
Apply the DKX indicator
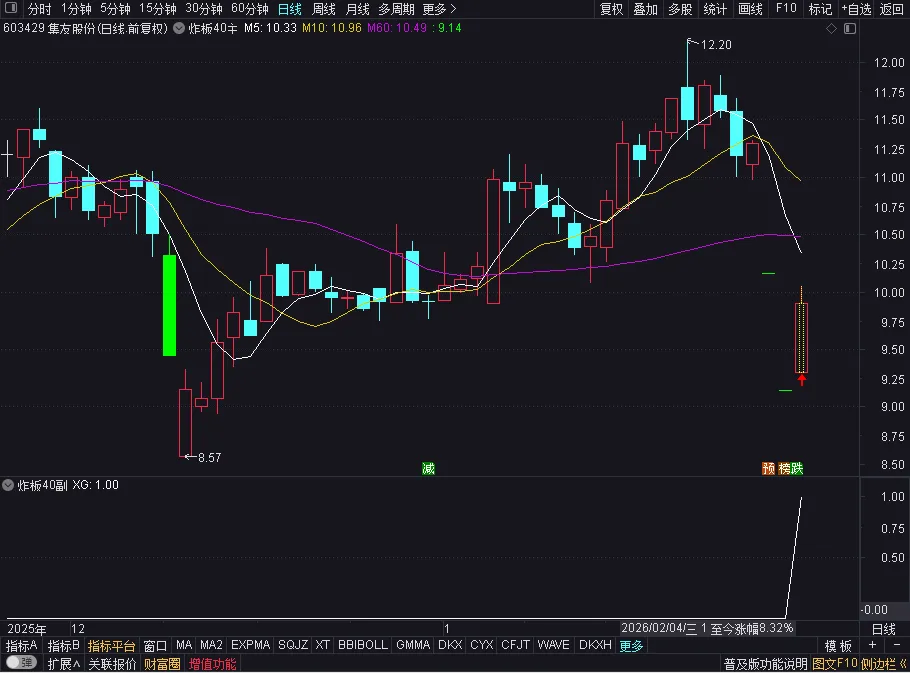coord(450,646)
